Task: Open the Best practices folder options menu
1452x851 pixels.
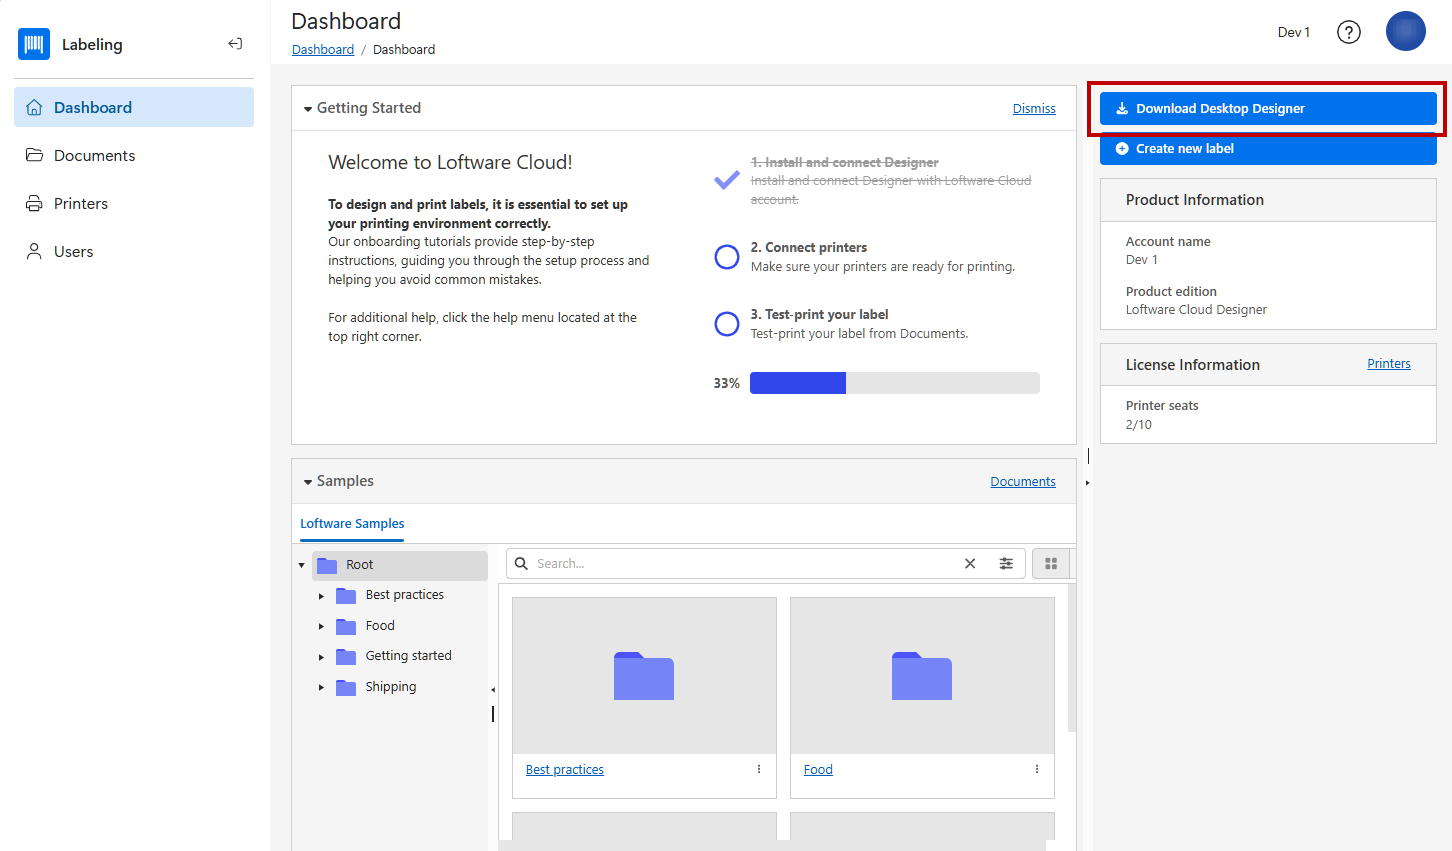Action: coord(759,769)
